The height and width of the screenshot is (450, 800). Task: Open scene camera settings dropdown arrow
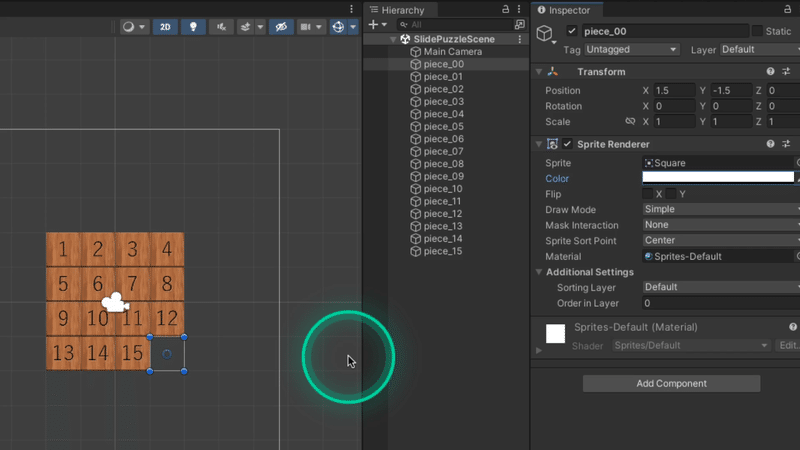click(x=319, y=27)
